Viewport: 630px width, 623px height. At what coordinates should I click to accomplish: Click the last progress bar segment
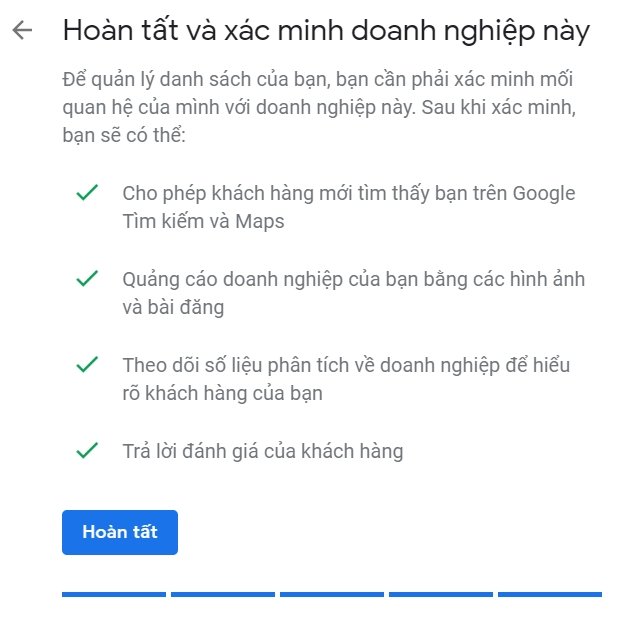550,594
